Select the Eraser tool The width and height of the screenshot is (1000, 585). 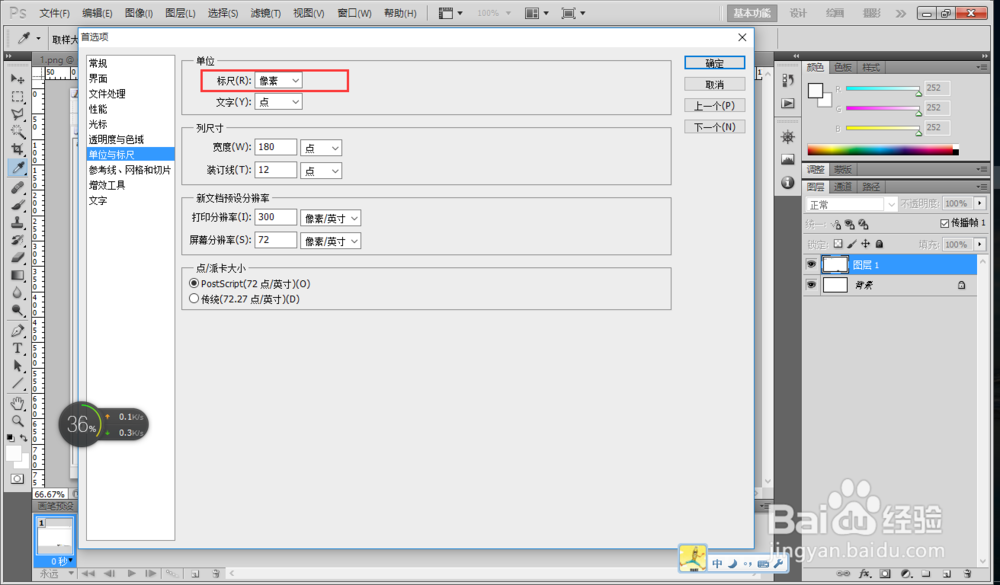tap(17, 258)
